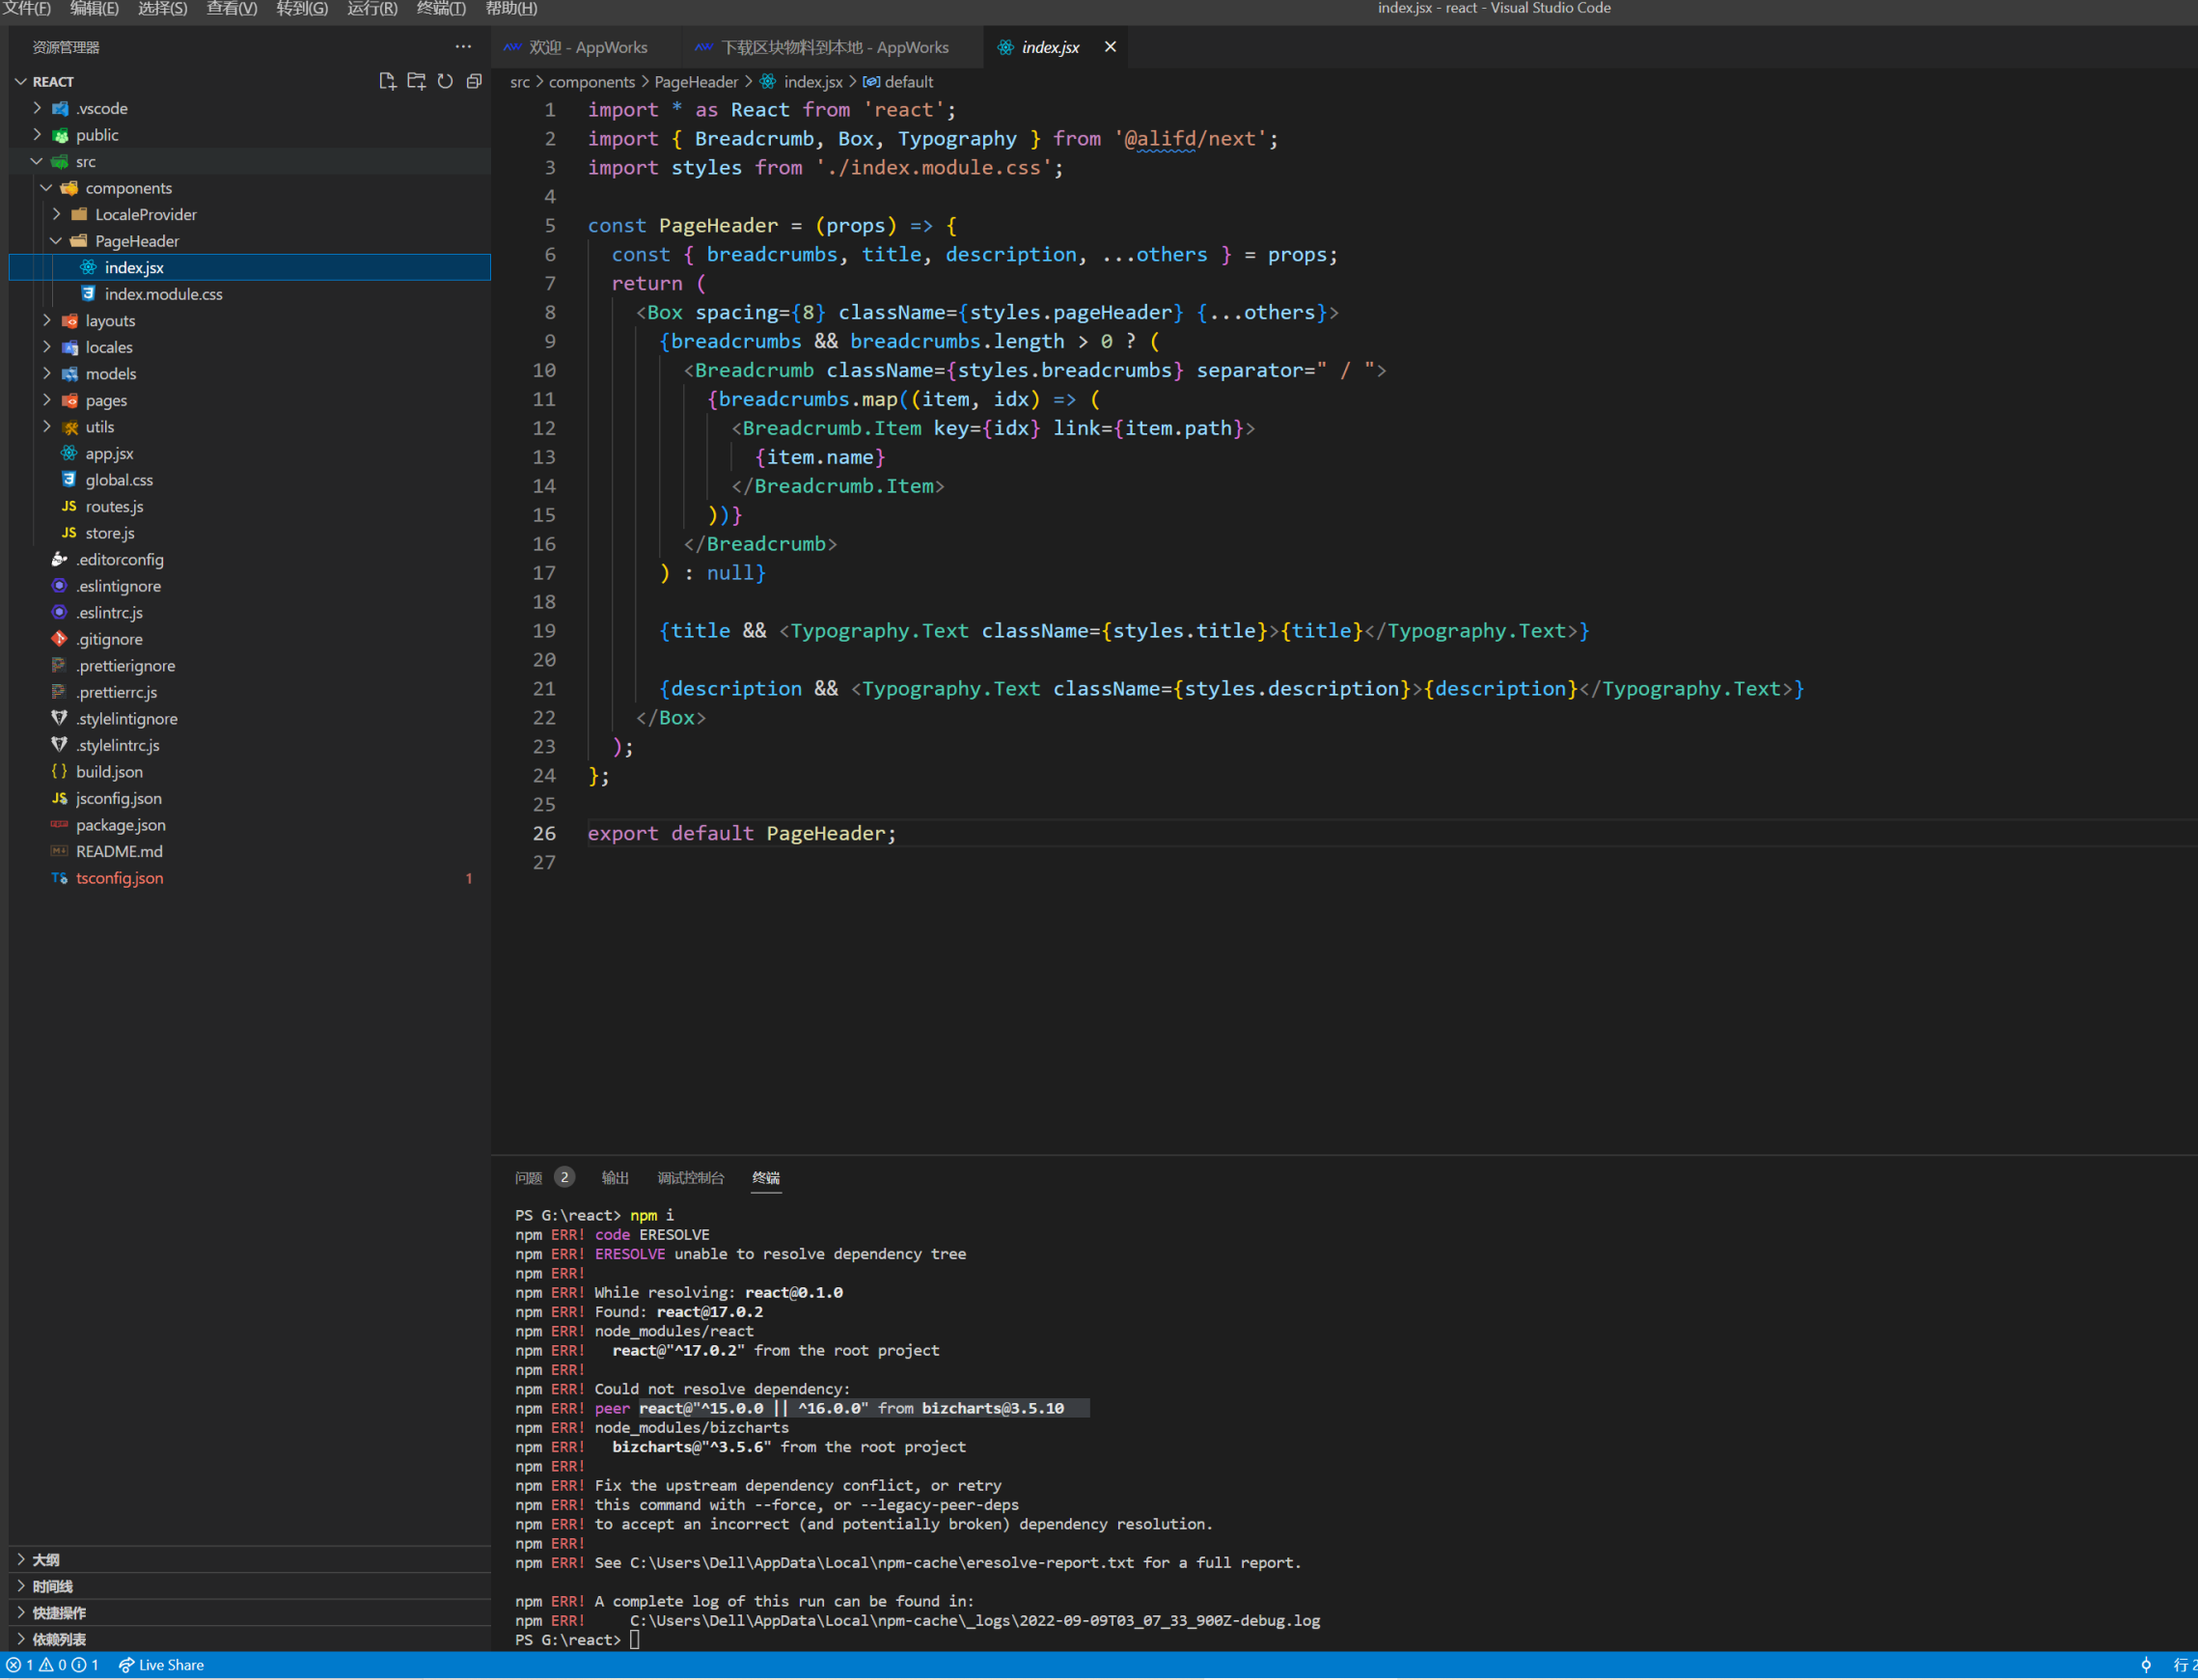
Task: Open the Explorer More Actions (...) menu
Action: [463, 46]
